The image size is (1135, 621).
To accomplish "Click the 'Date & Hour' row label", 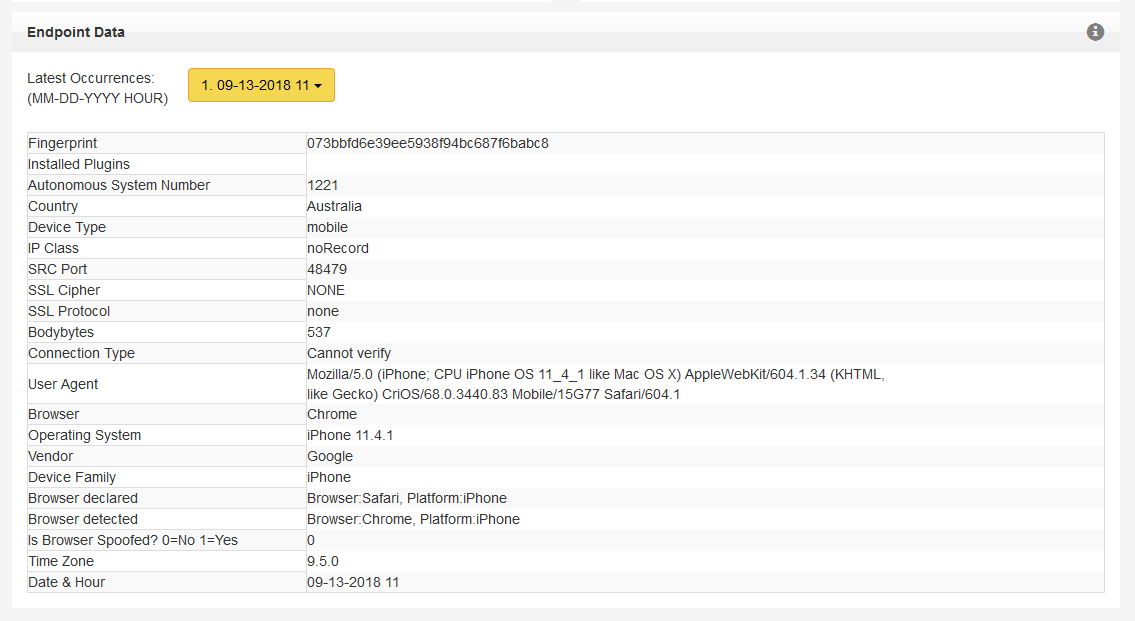I will [x=67, y=582].
